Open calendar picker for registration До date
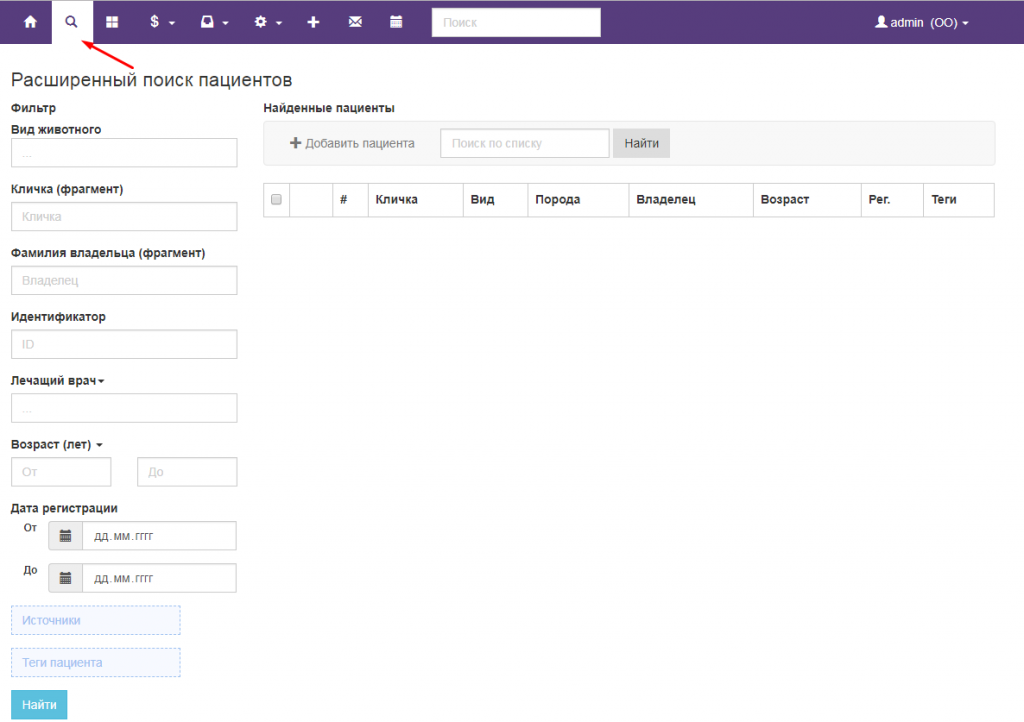Image resolution: width=1024 pixels, height=722 pixels. click(x=65, y=578)
